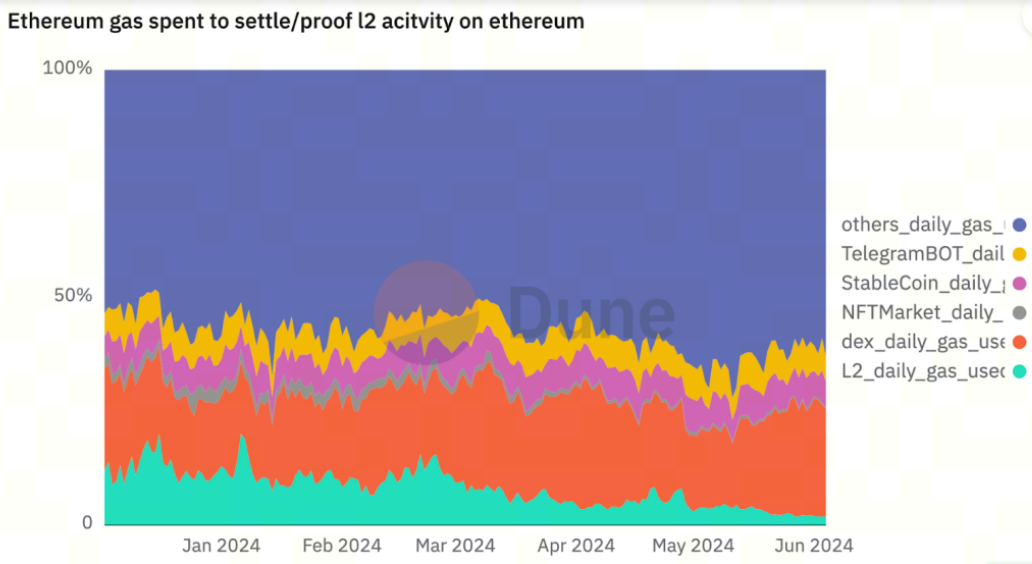Select the L2_daily_gas_used legend label
This screenshot has width=1032, height=564.
[923, 371]
